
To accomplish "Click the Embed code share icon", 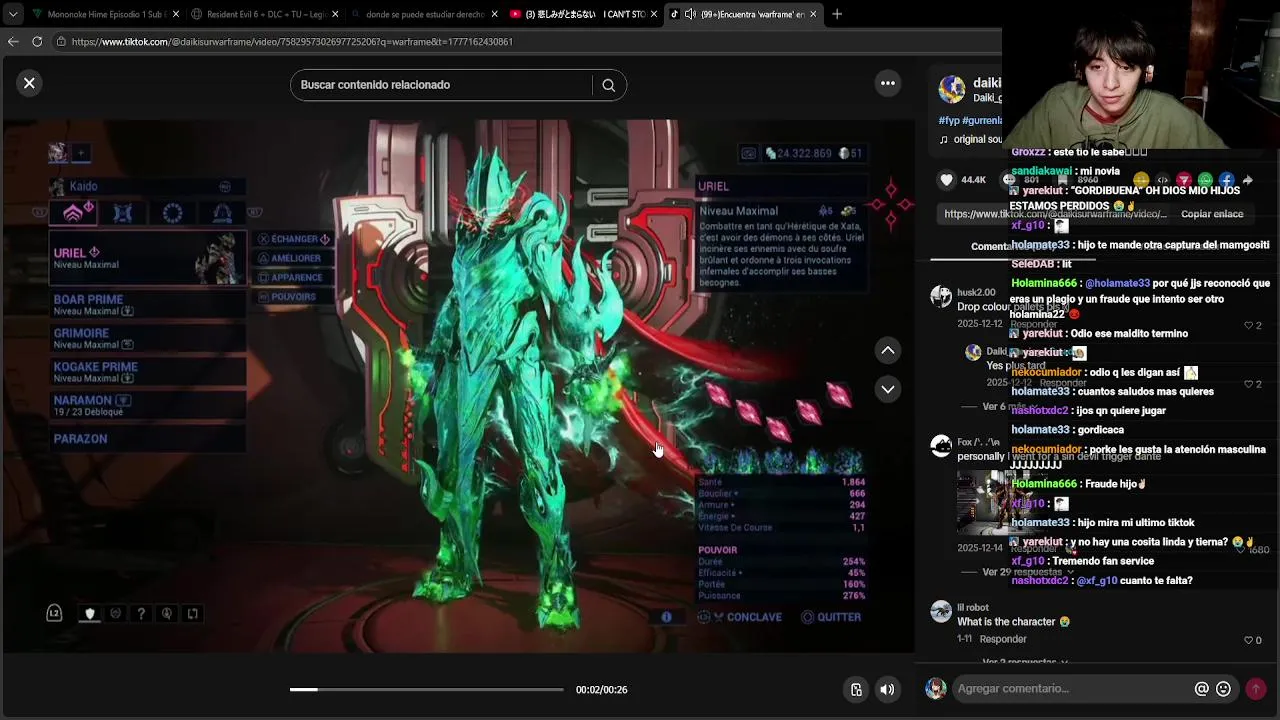I will tap(1162, 180).
